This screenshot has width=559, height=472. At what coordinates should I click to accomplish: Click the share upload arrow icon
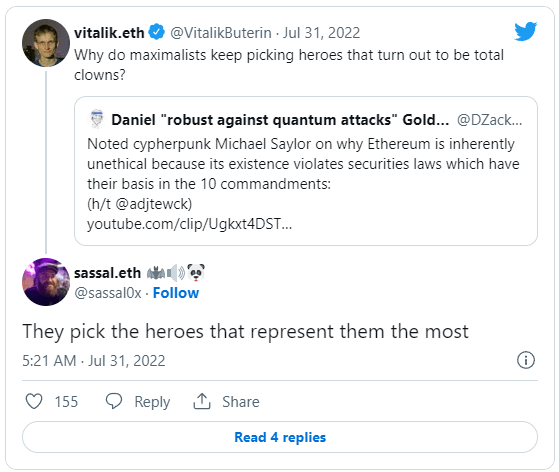[202, 401]
